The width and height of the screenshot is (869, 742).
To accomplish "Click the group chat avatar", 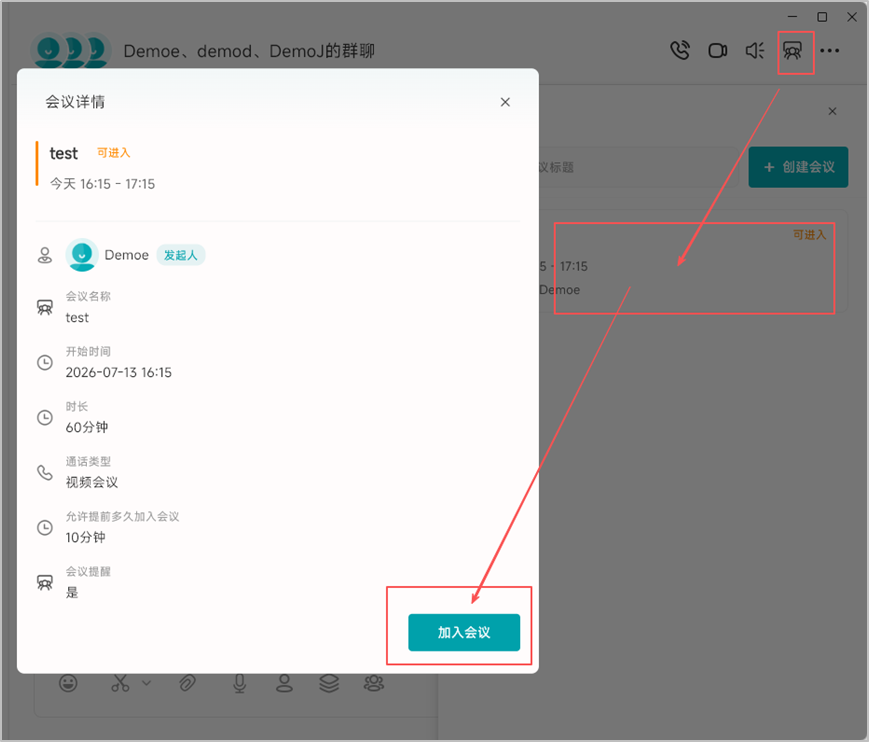I will coord(71,50).
